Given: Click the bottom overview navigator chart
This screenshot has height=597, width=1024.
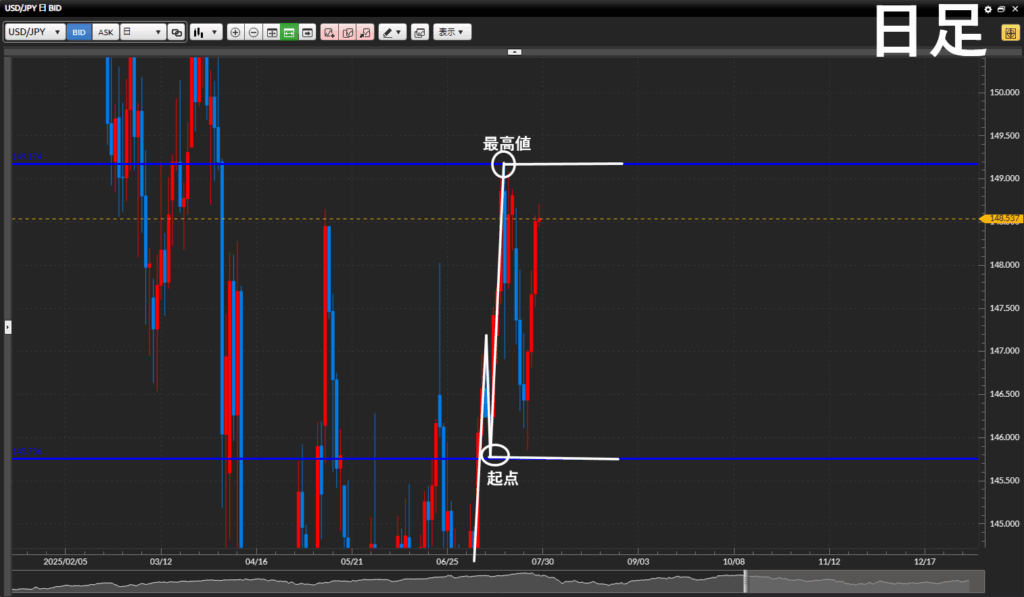Looking at the screenshot, I should point(498,581).
